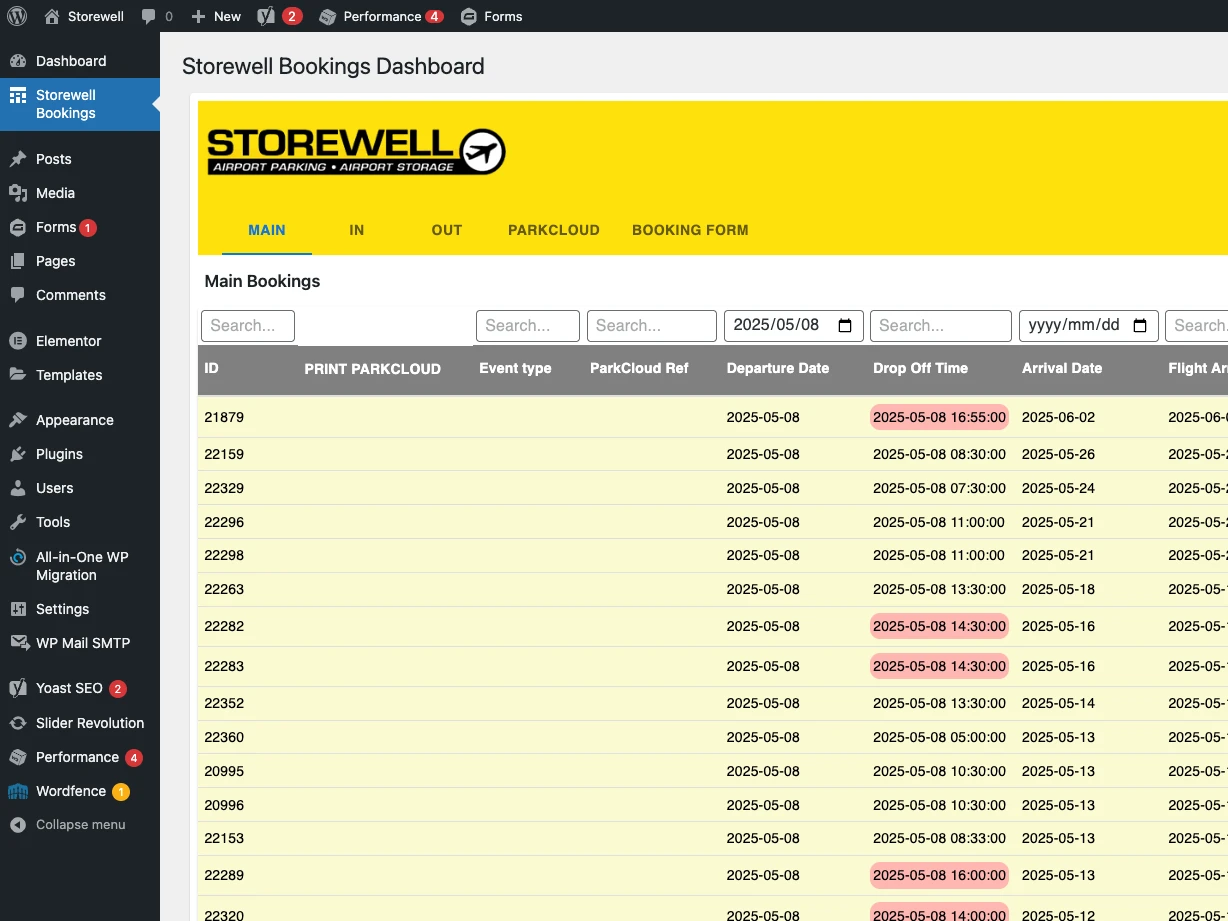
Task: Open Departure Date calendar picker icon
Action: [845, 326]
